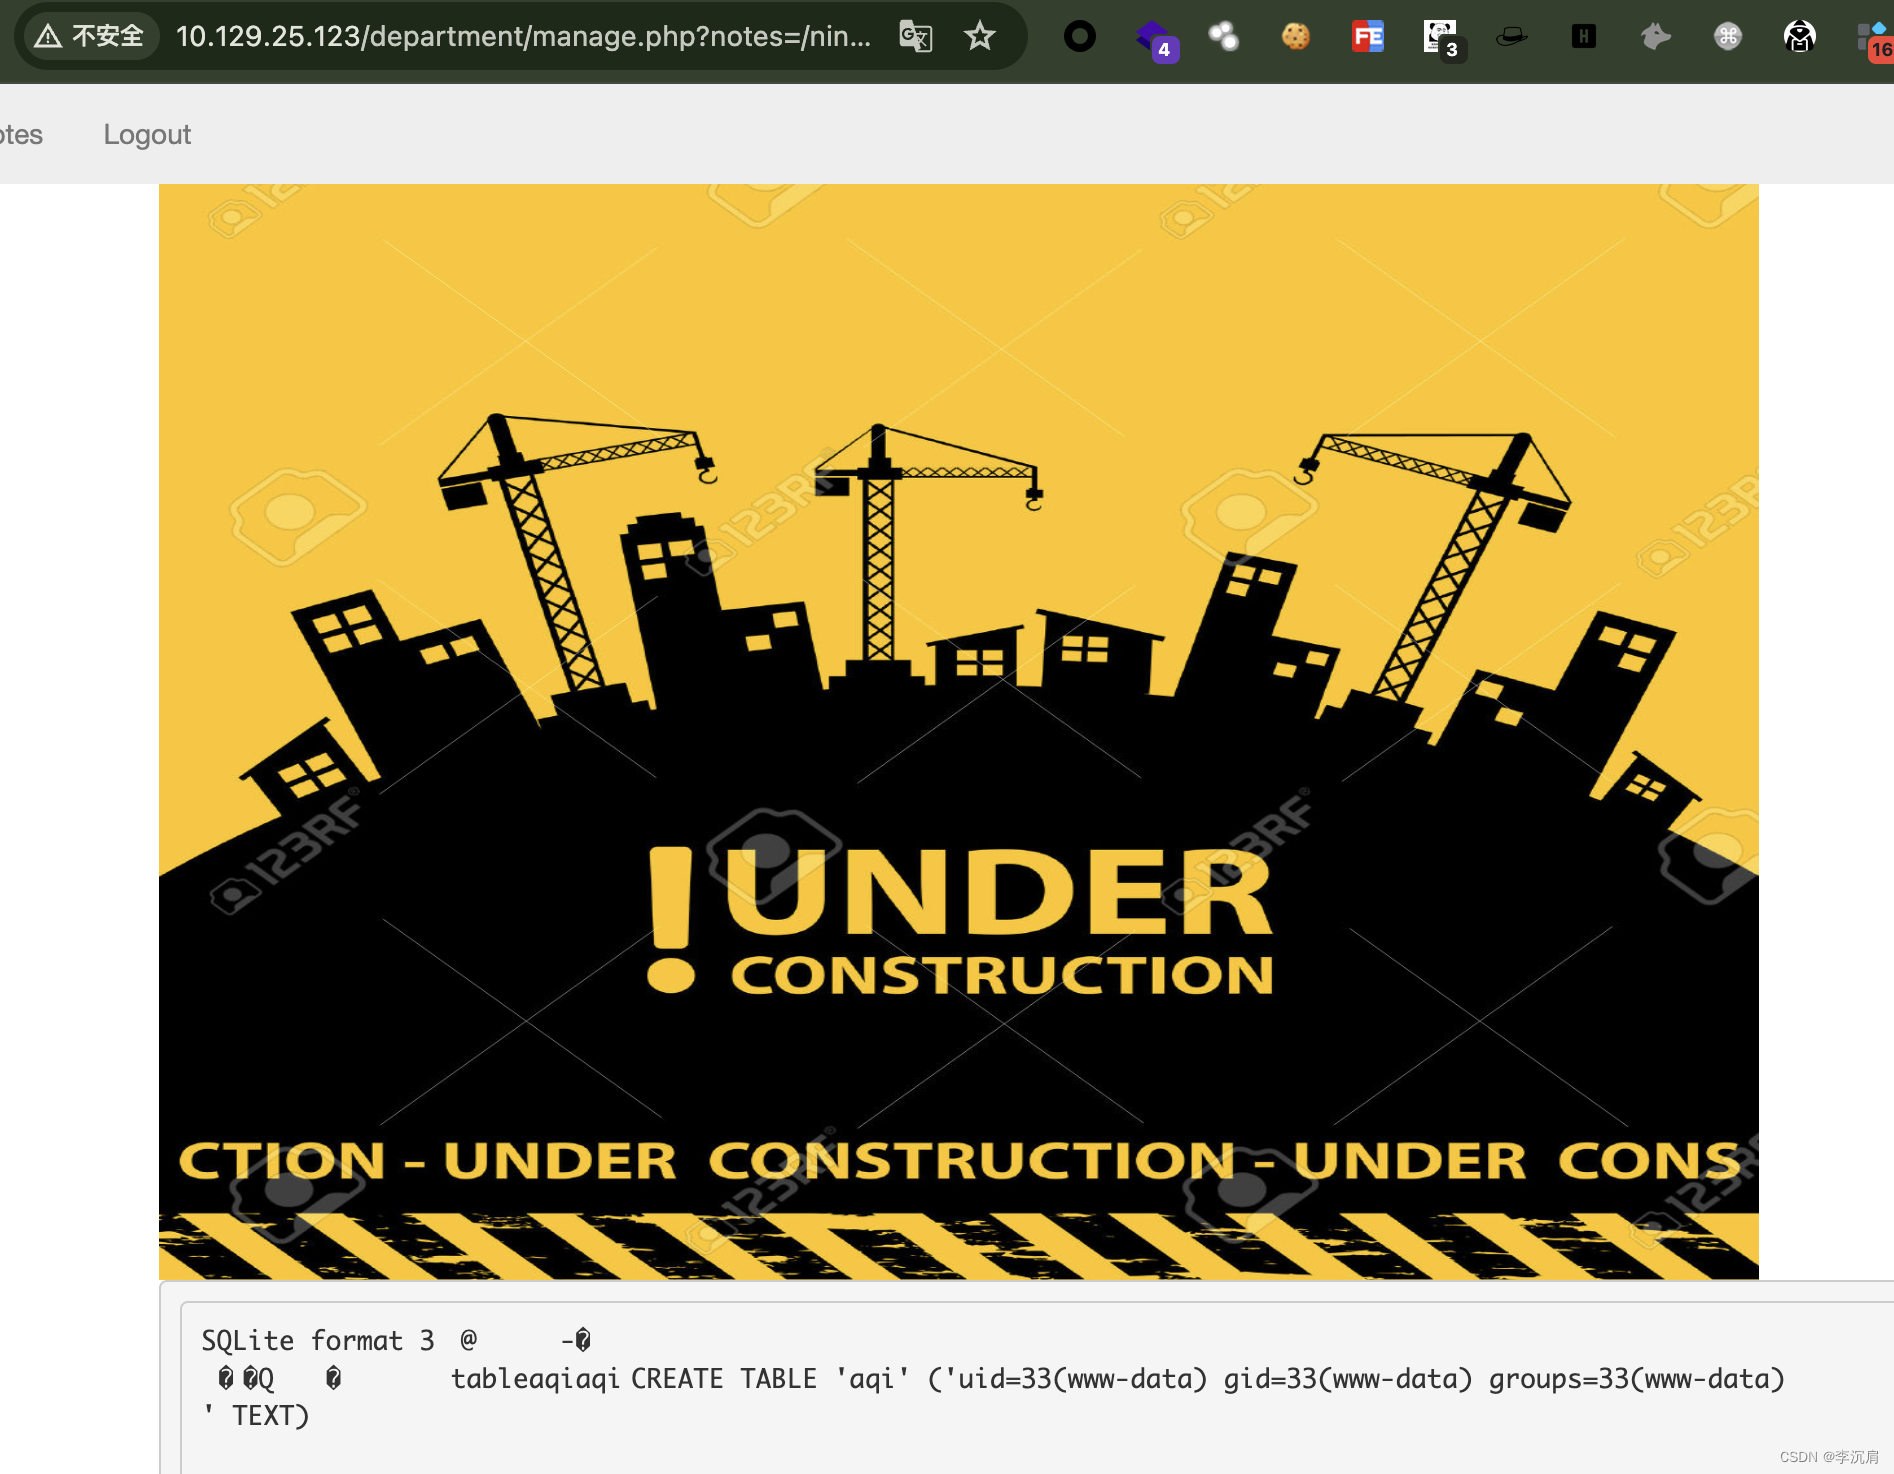Click the white bubbles extension icon
Viewport: 1894px width, 1474px height.
(1224, 37)
